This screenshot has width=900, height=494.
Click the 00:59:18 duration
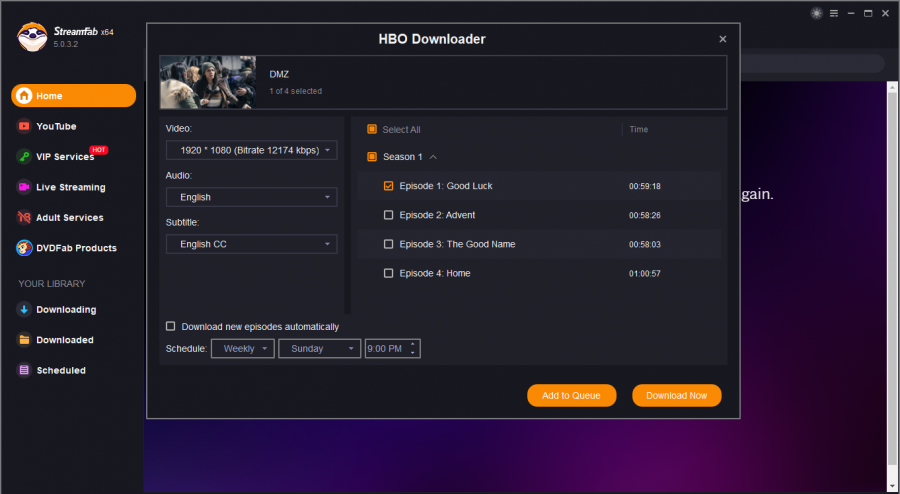(645, 186)
